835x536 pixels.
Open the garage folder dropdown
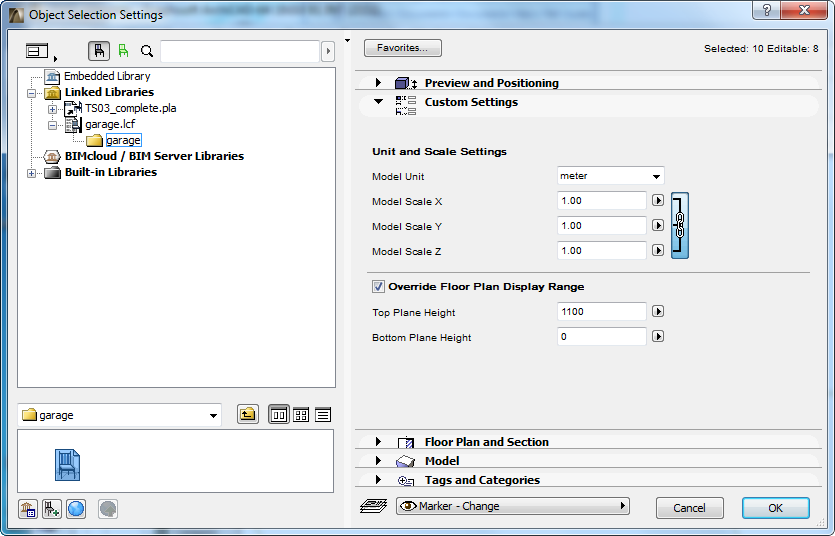tap(120, 415)
